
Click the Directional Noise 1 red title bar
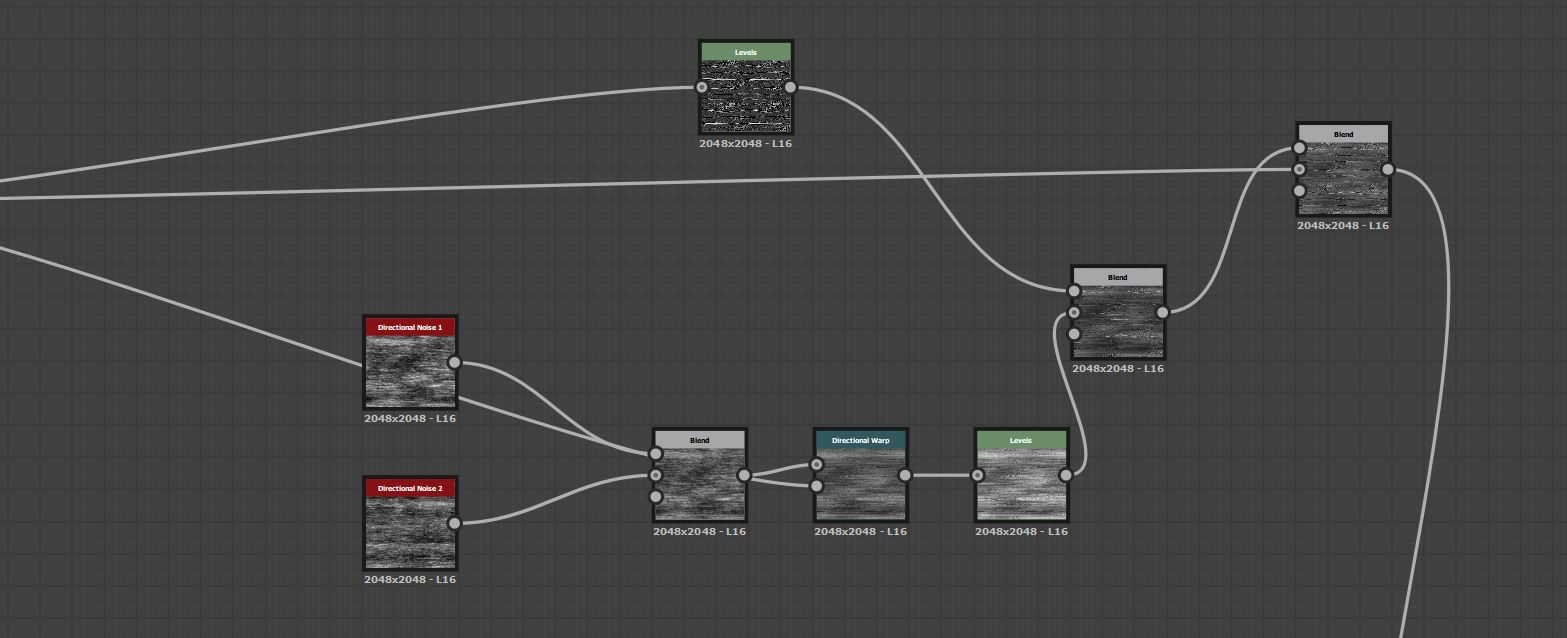[x=410, y=327]
